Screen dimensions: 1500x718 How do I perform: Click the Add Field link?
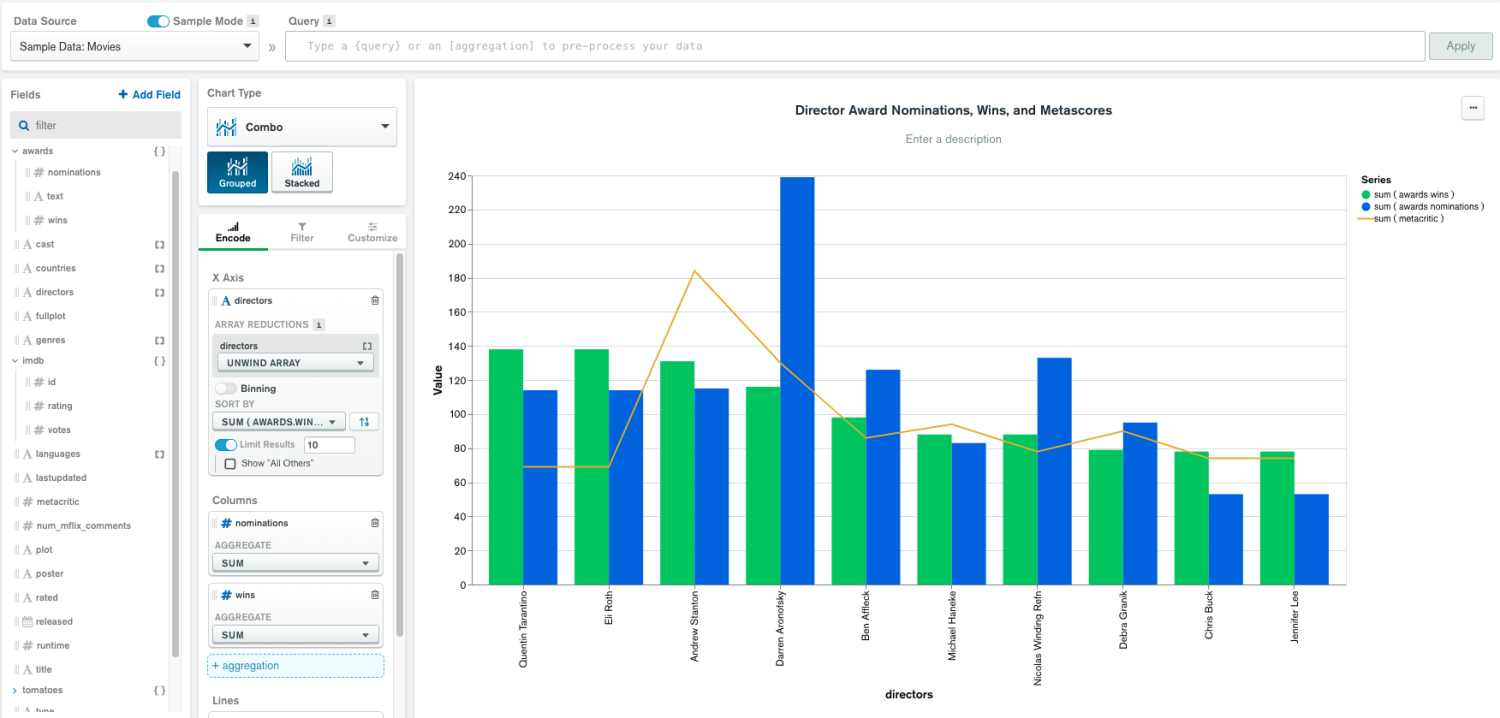[149, 95]
